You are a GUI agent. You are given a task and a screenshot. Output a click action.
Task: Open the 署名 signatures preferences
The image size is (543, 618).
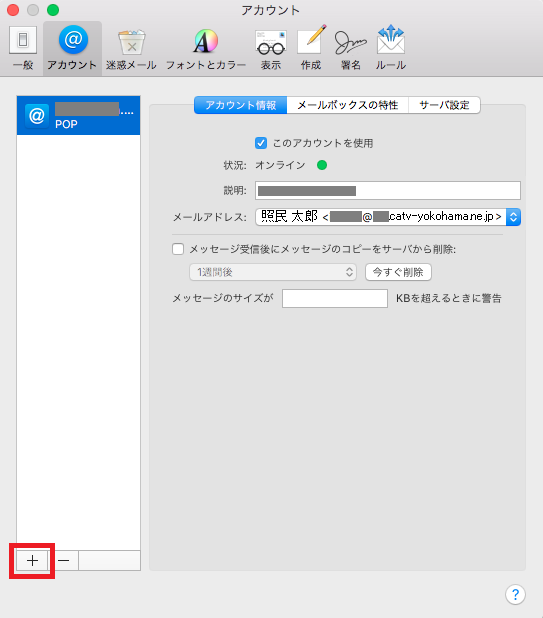(350, 48)
